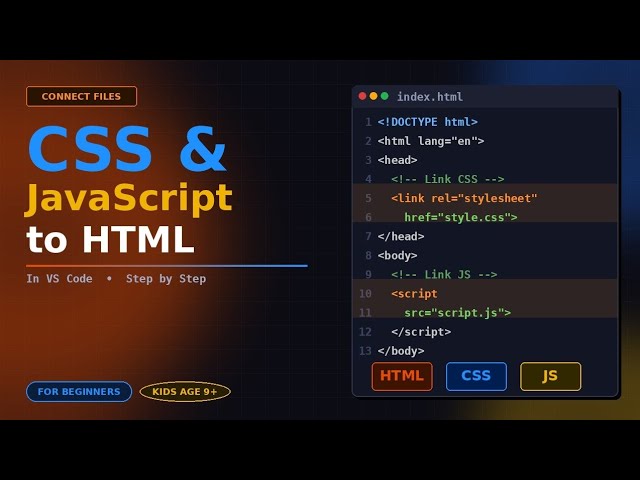The width and height of the screenshot is (640, 480).
Task: Click the 'In VS Code' subtitle text
Action: (x=59, y=279)
